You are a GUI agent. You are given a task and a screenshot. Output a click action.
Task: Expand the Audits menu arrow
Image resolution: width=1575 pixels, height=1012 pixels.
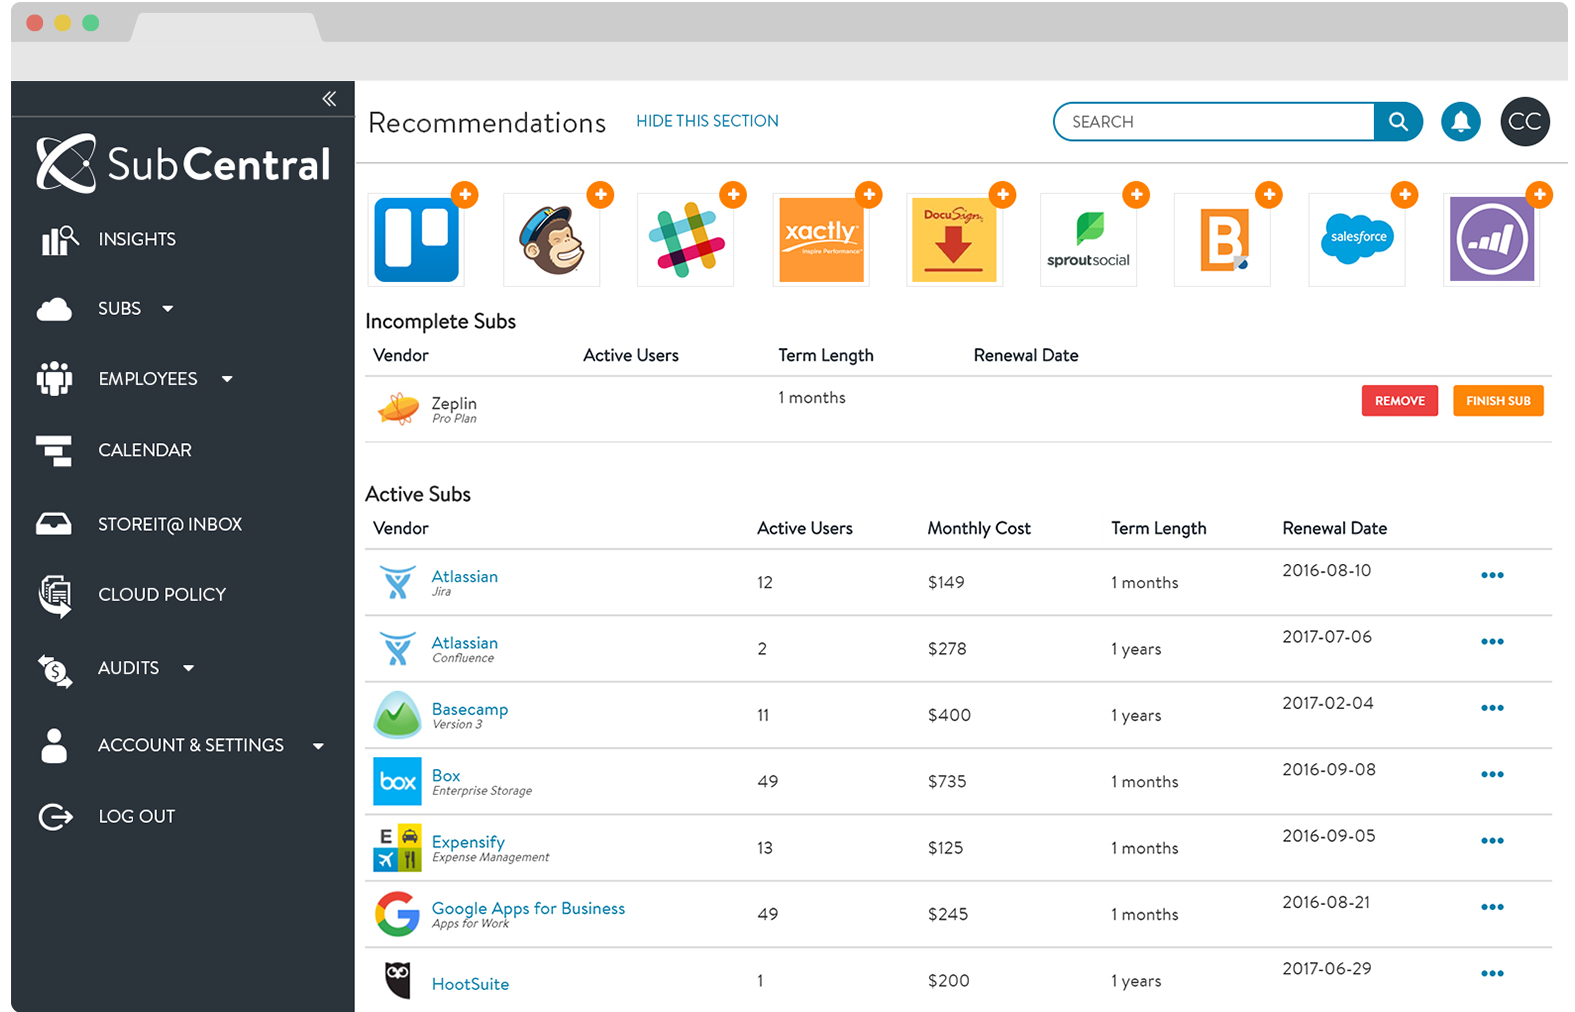189,668
